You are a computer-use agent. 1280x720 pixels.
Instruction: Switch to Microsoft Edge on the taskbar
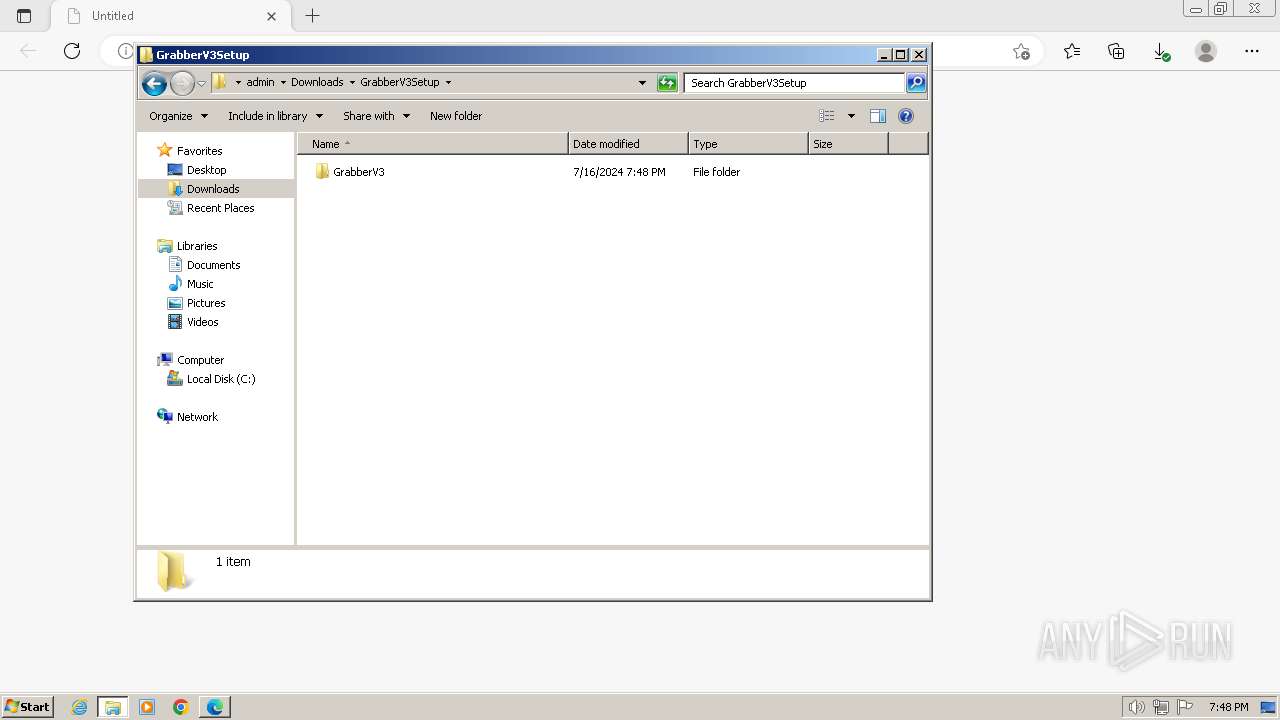215,707
